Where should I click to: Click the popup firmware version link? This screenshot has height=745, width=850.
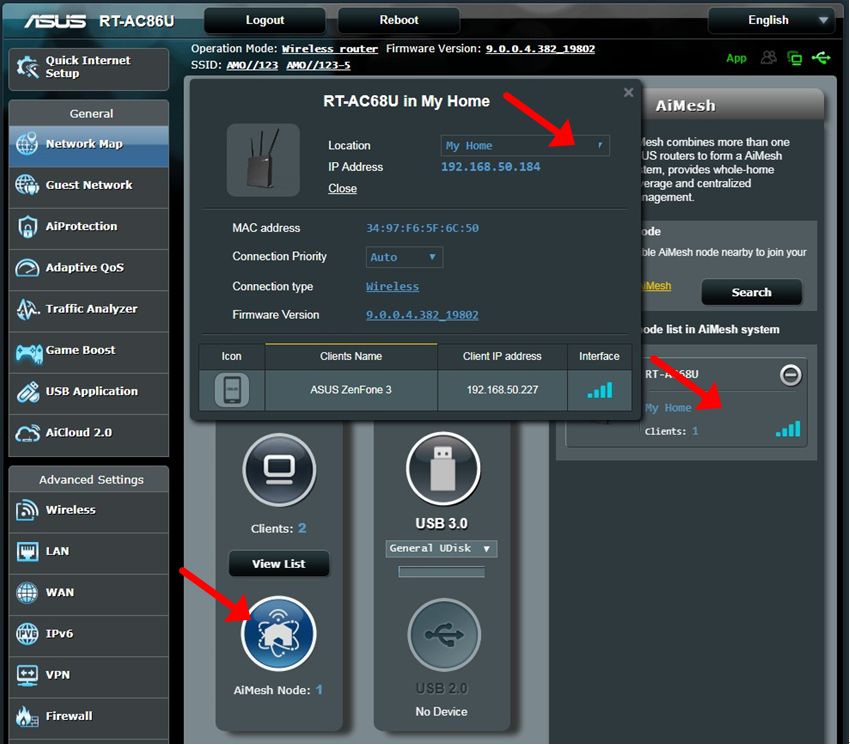pos(422,315)
